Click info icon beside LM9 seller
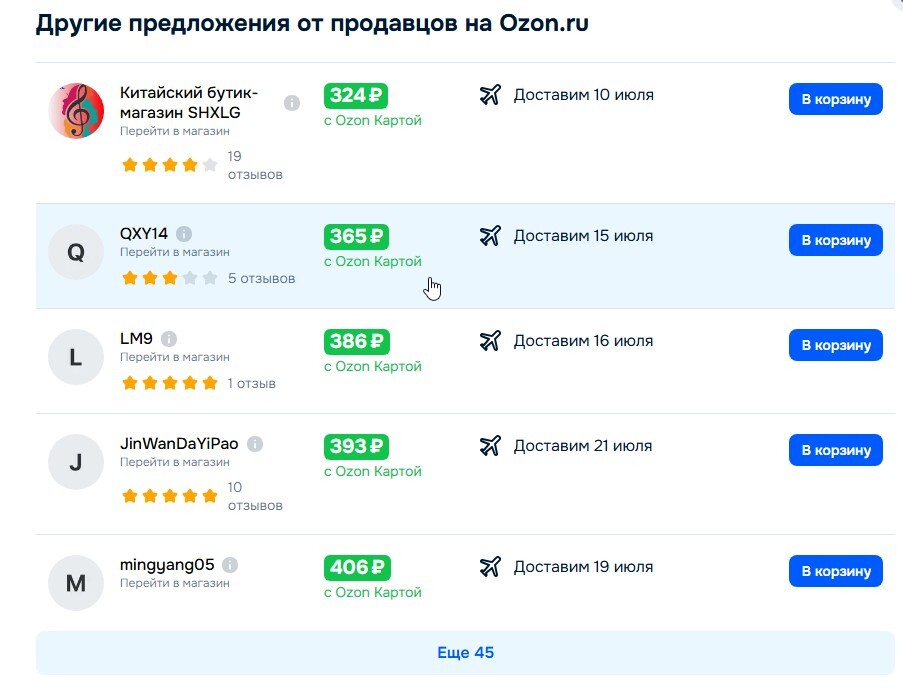The image size is (903, 693). point(169,339)
